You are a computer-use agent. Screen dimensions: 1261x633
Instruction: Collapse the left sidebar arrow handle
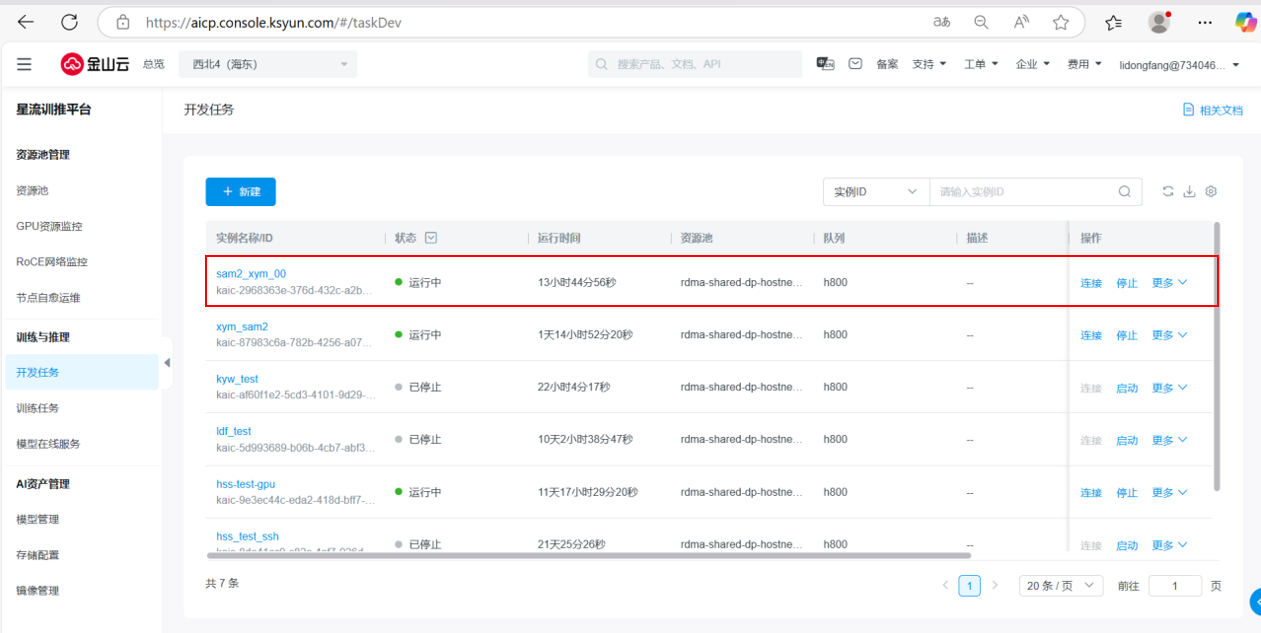(x=167, y=363)
